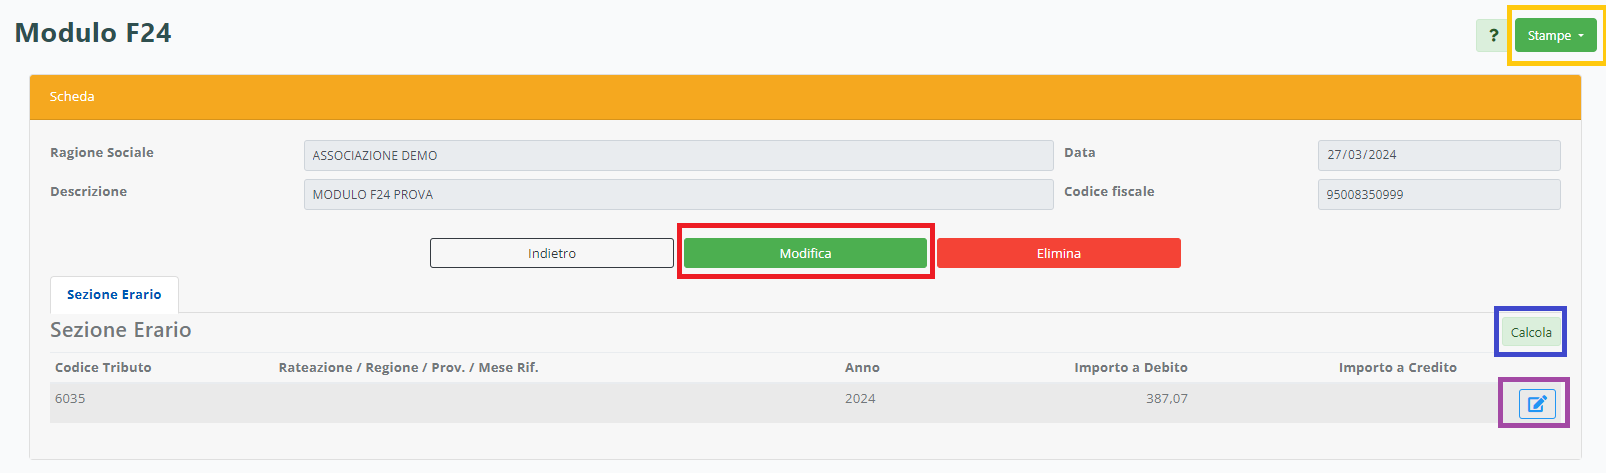Select the 6035 tributo code cell

[70, 398]
